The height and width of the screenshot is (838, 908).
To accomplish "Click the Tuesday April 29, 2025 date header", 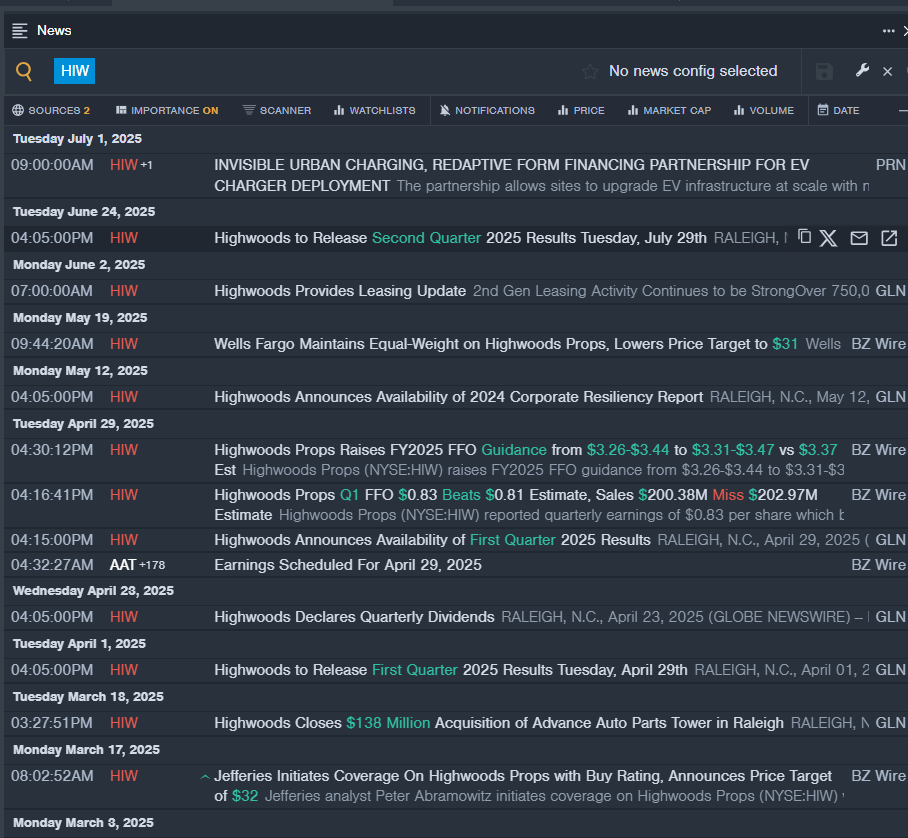I will pyautogui.click(x=83, y=423).
